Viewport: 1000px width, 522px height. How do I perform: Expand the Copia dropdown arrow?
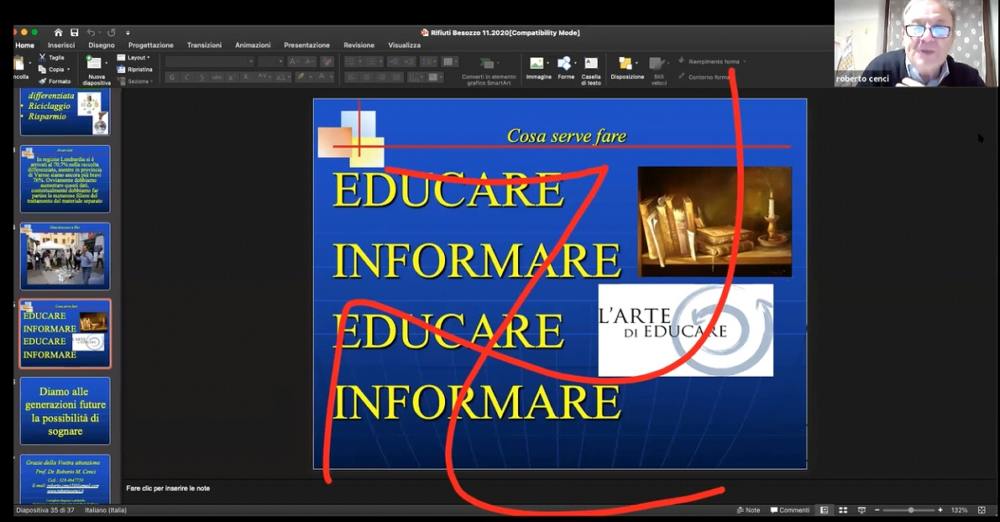click(69, 69)
